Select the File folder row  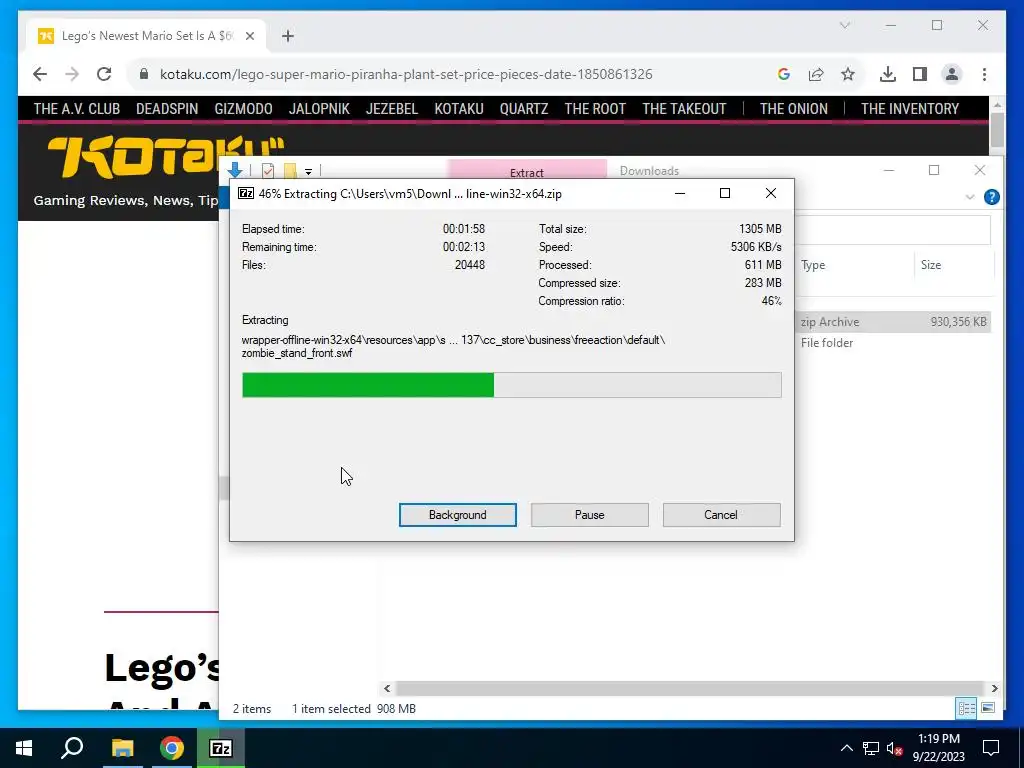point(893,343)
